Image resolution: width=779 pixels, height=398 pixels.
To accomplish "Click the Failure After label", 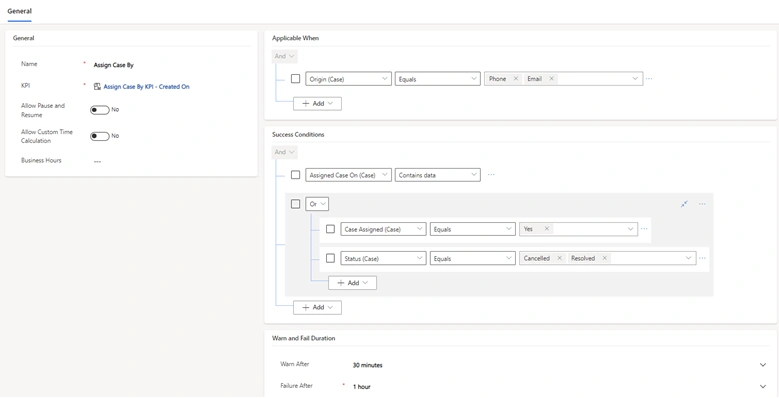I will point(297,386).
